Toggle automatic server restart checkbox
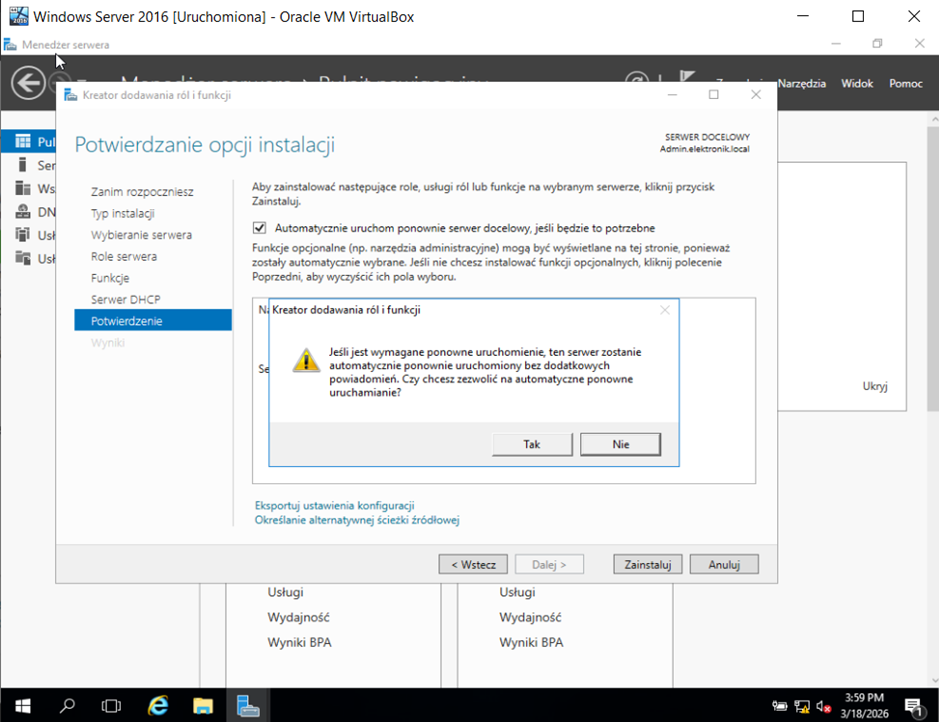This screenshot has height=722, width=939. (260, 228)
